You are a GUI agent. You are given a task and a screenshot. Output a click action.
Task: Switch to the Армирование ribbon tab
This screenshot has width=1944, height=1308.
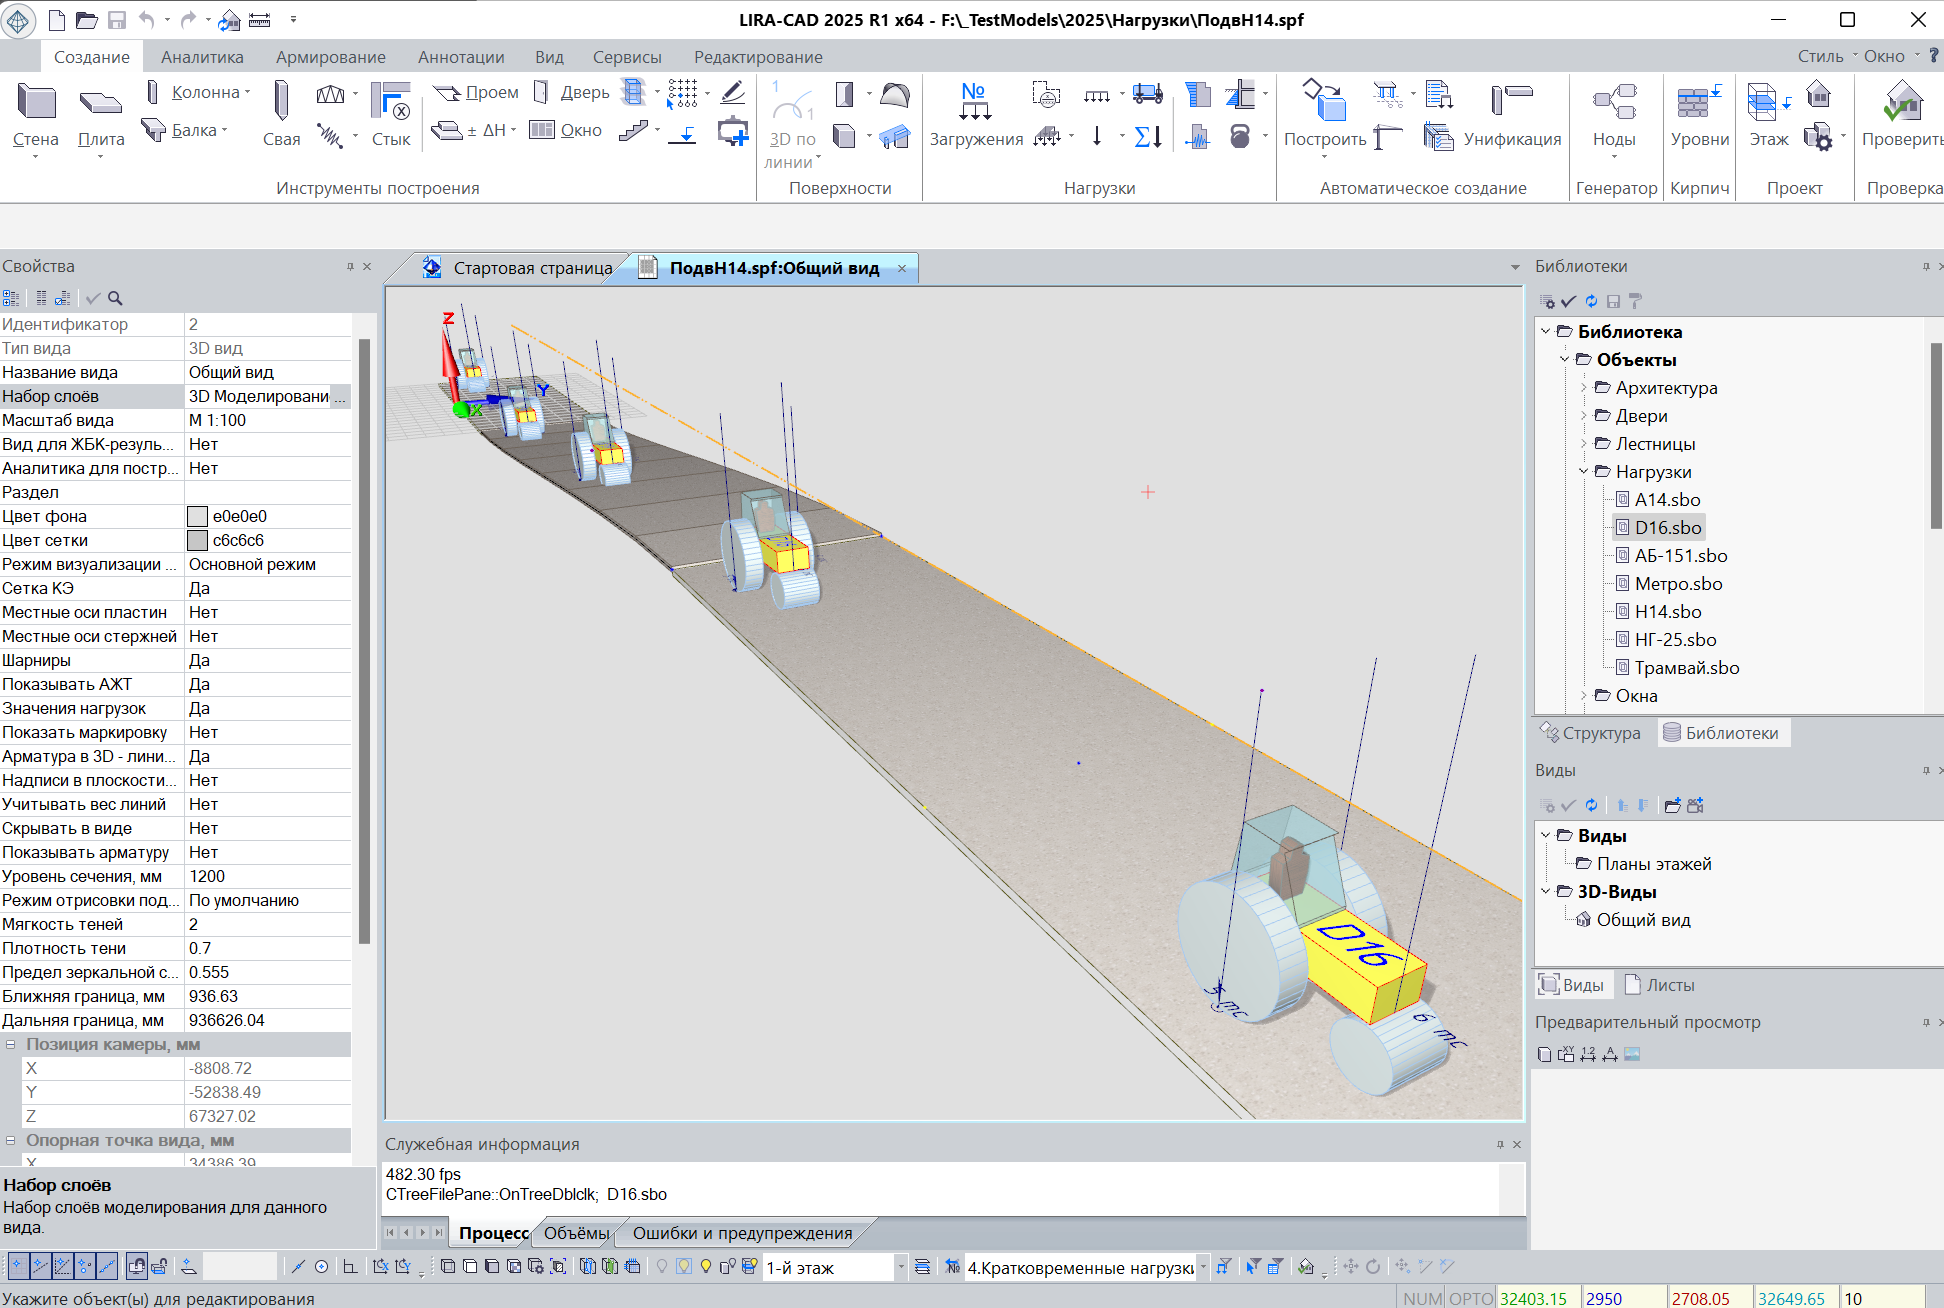(330, 57)
